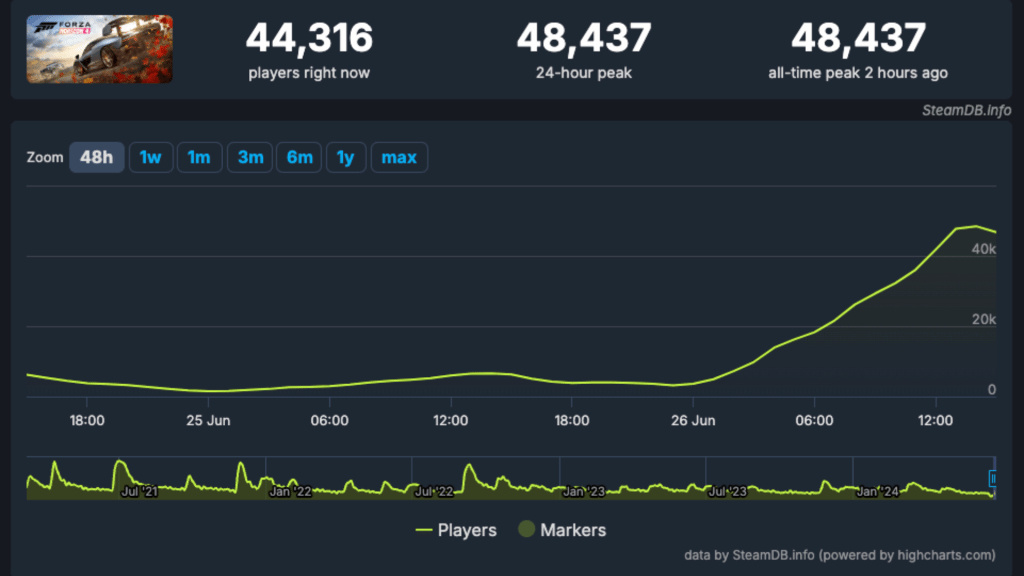Viewport: 1024px width, 576px height.
Task: Grab the navigator range handle at right edge
Action: pyautogui.click(x=993, y=479)
